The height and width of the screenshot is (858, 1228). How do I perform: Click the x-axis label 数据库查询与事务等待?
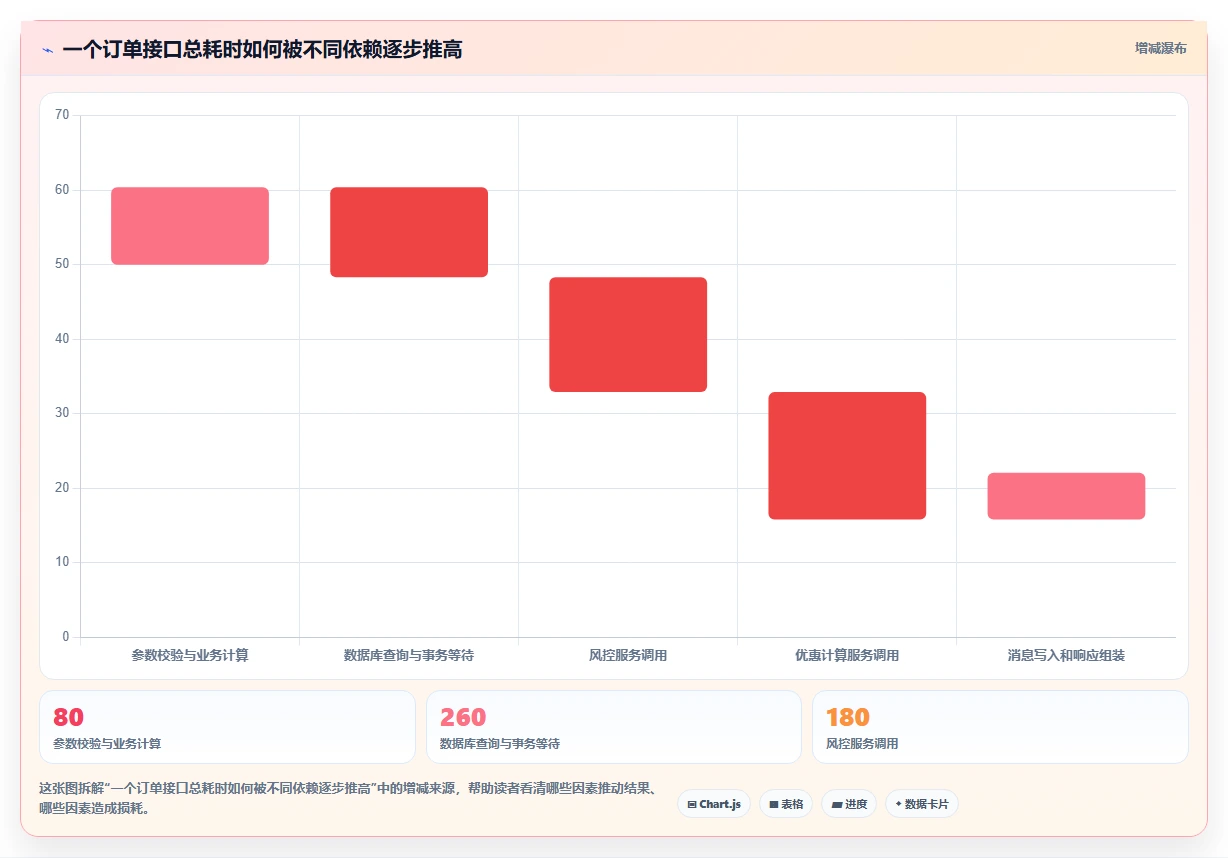coord(409,656)
